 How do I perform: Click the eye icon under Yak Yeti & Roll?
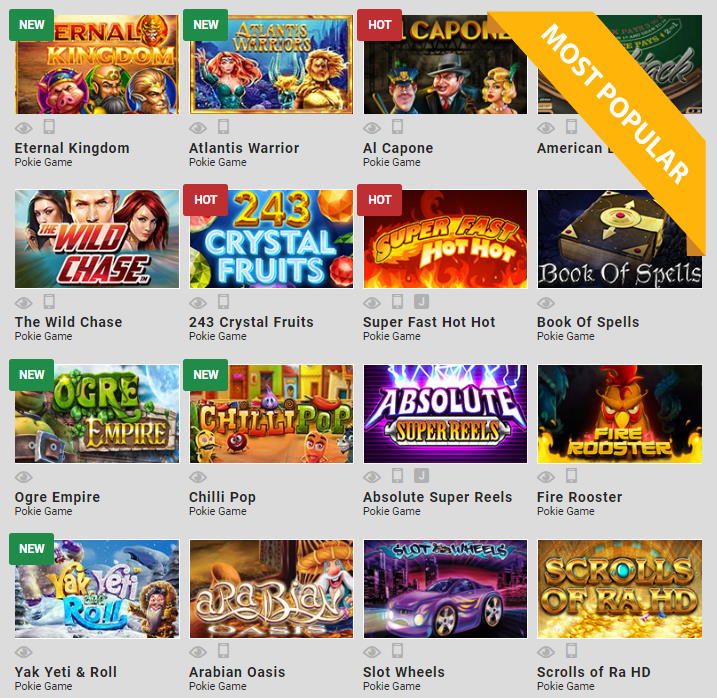click(x=23, y=652)
